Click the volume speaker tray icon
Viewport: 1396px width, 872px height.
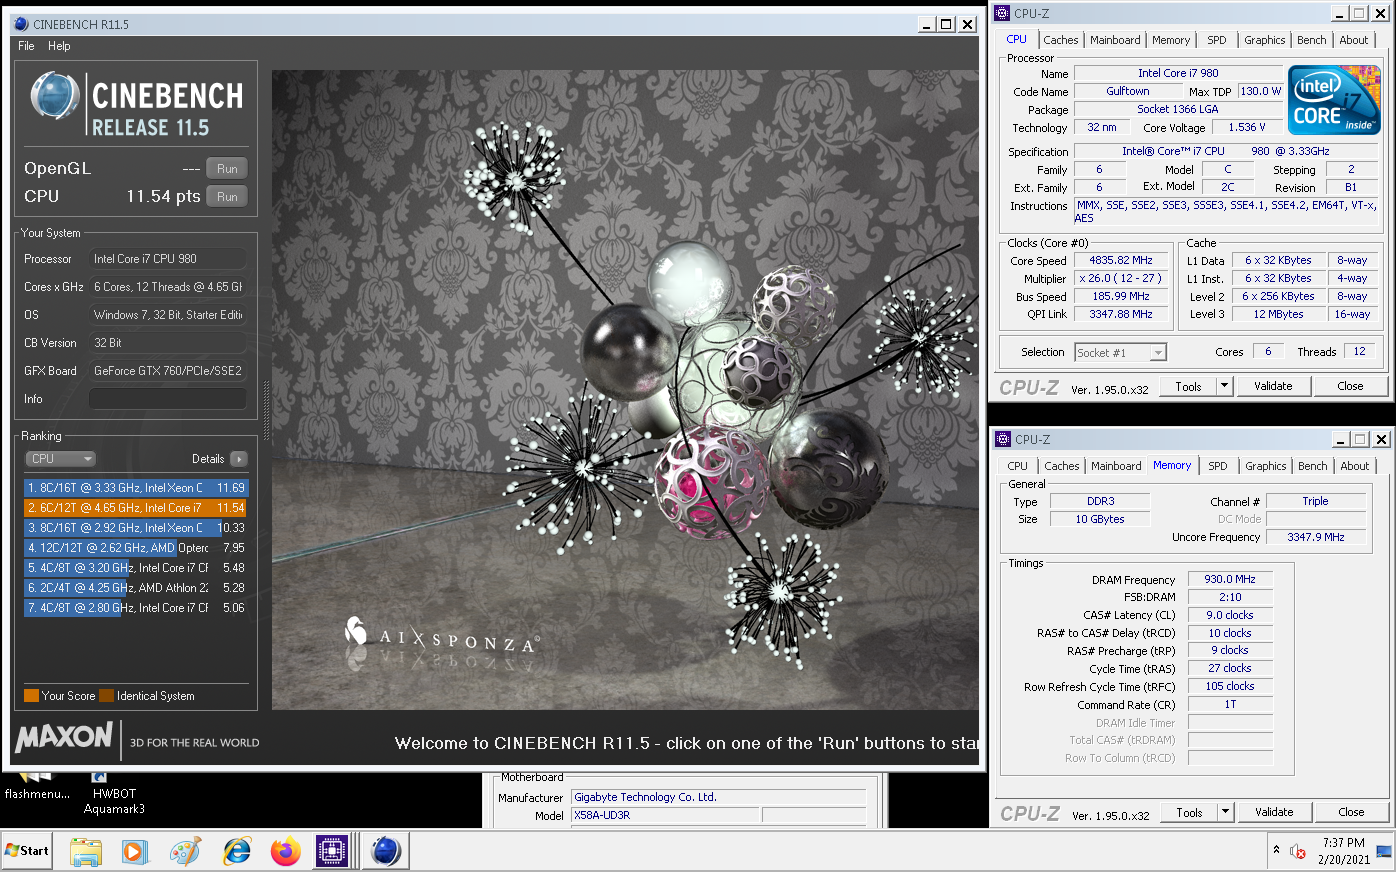pyautogui.click(x=1298, y=851)
